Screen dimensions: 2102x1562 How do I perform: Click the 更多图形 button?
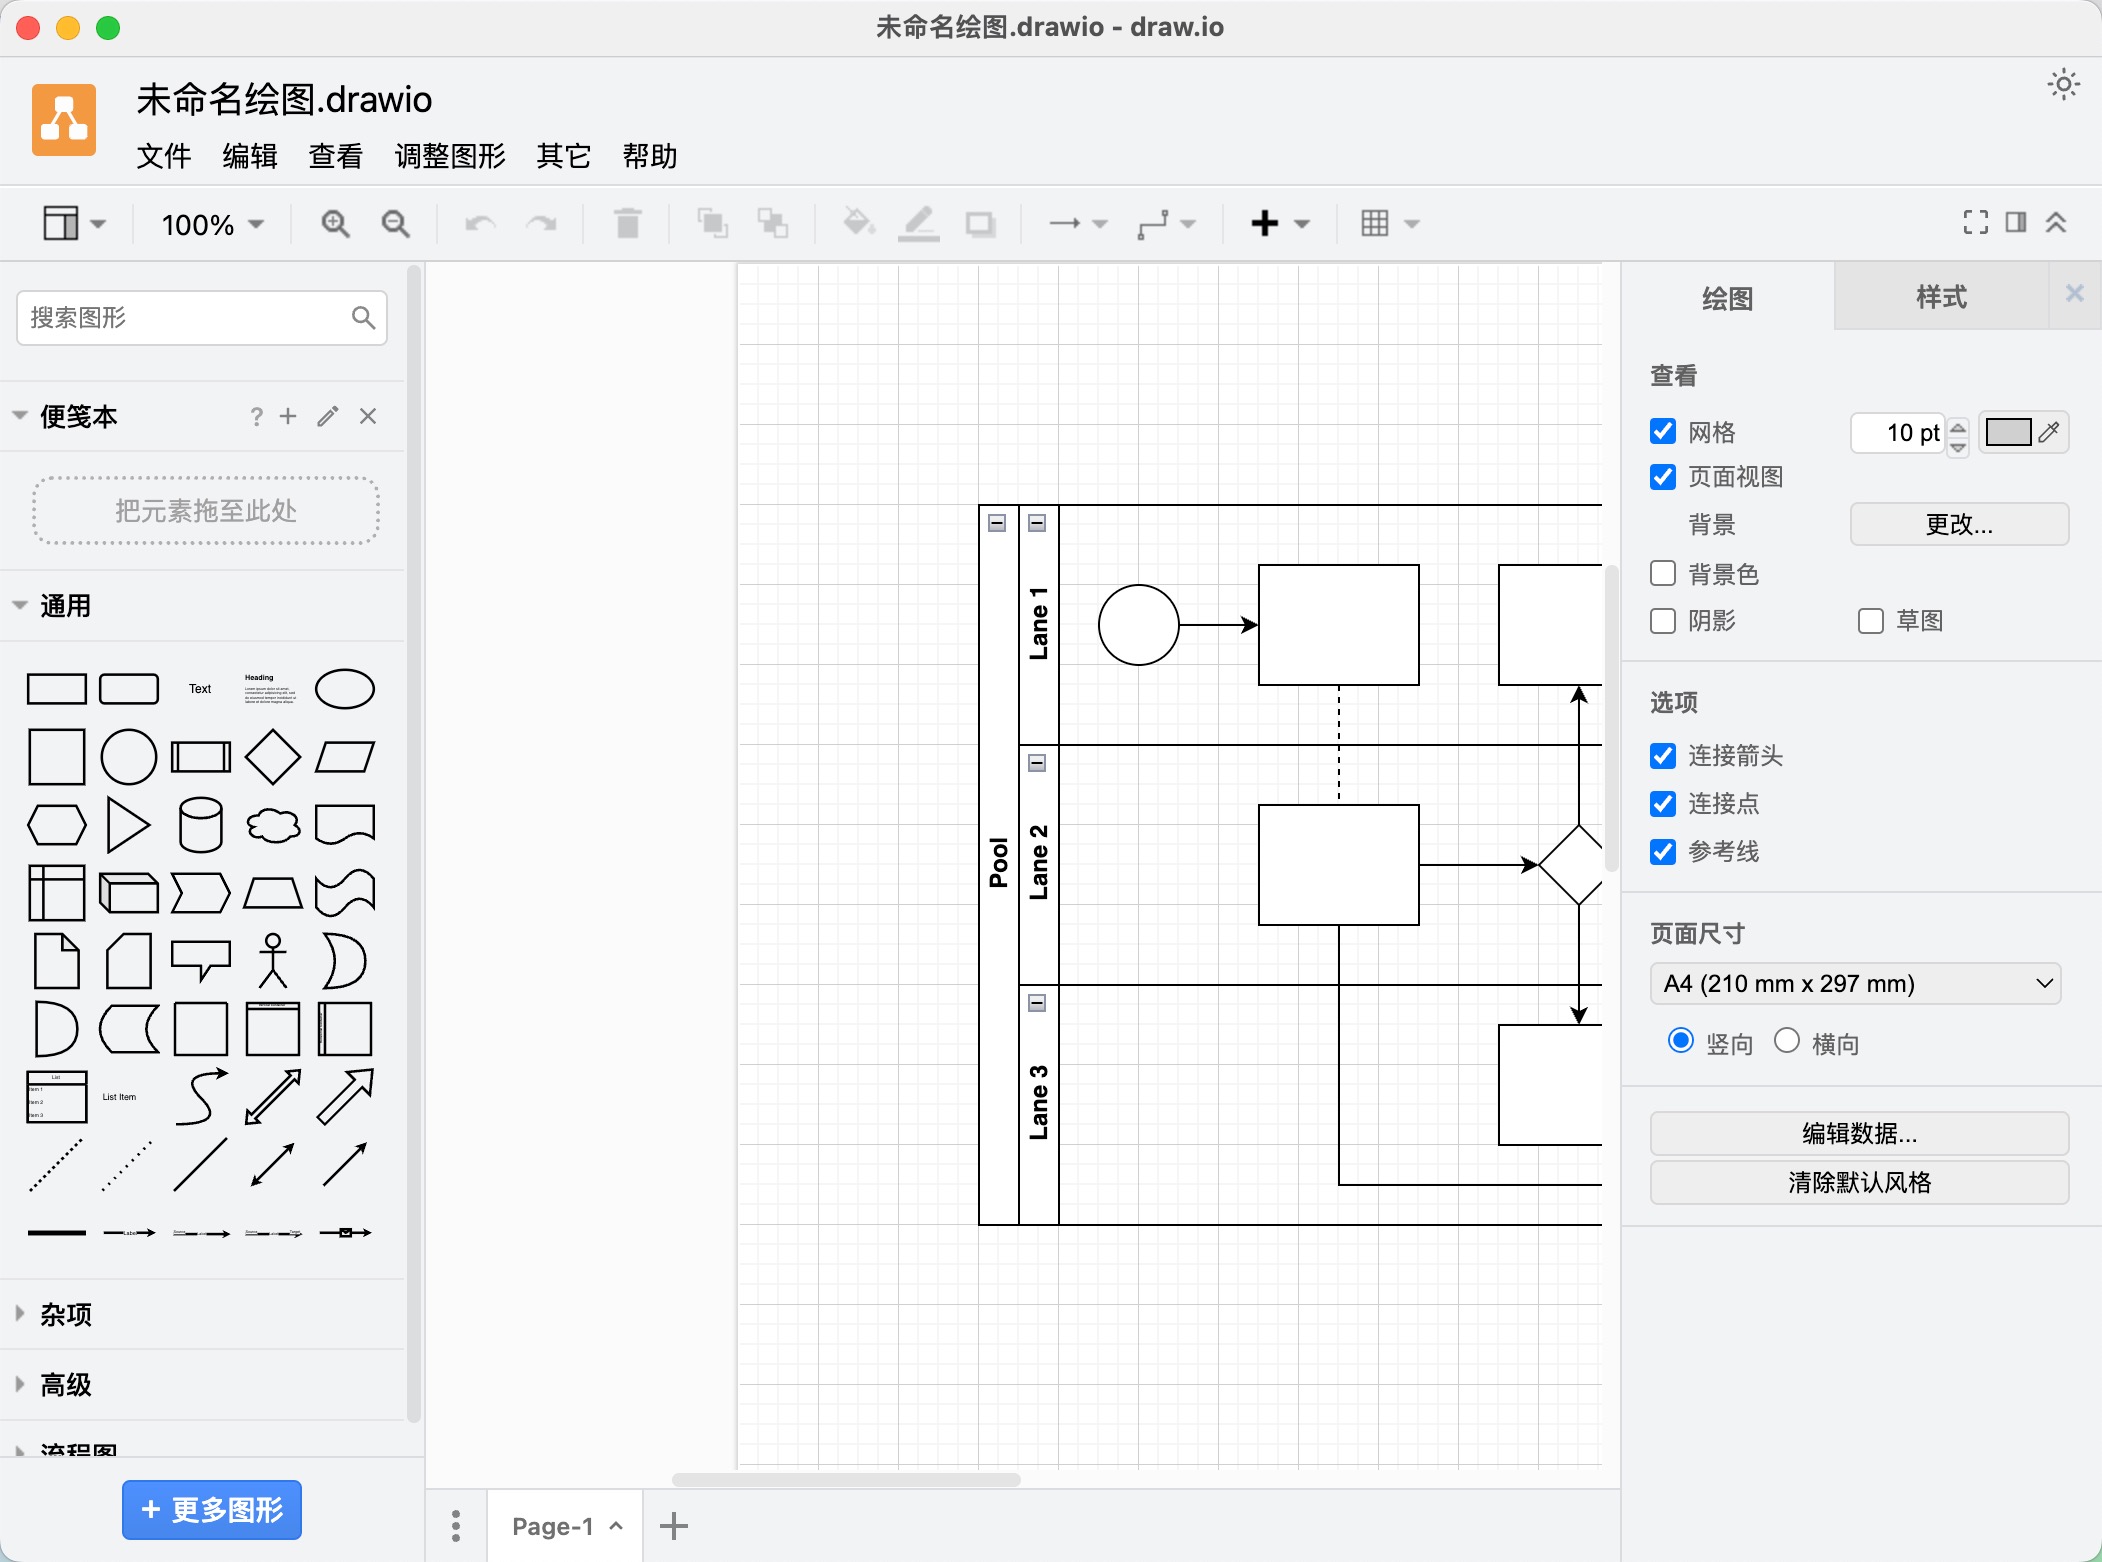tap(212, 1509)
